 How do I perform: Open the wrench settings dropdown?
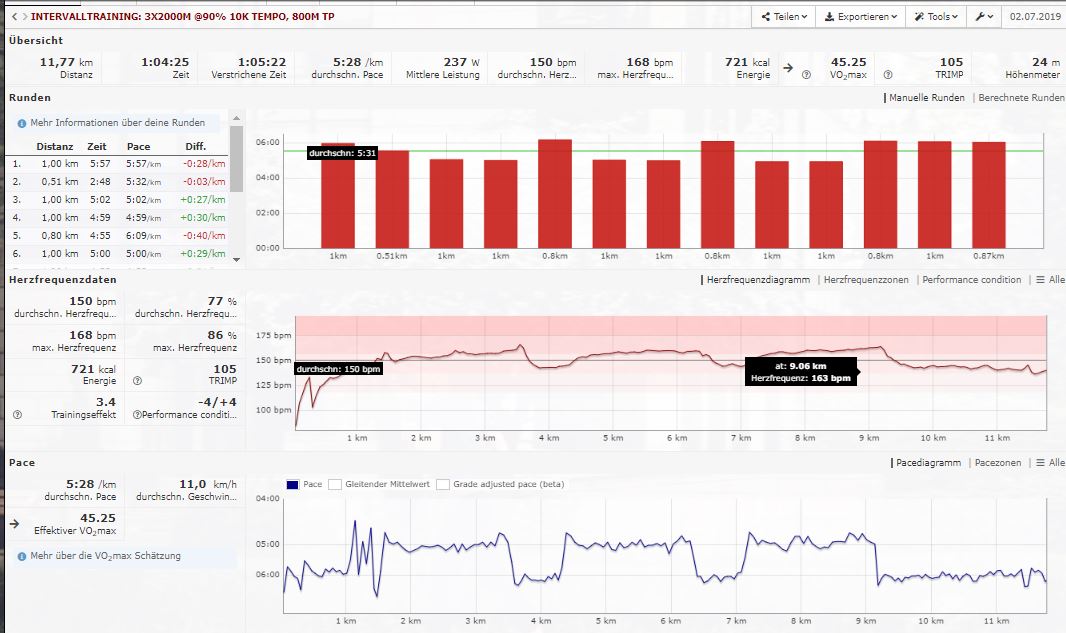click(983, 17)
